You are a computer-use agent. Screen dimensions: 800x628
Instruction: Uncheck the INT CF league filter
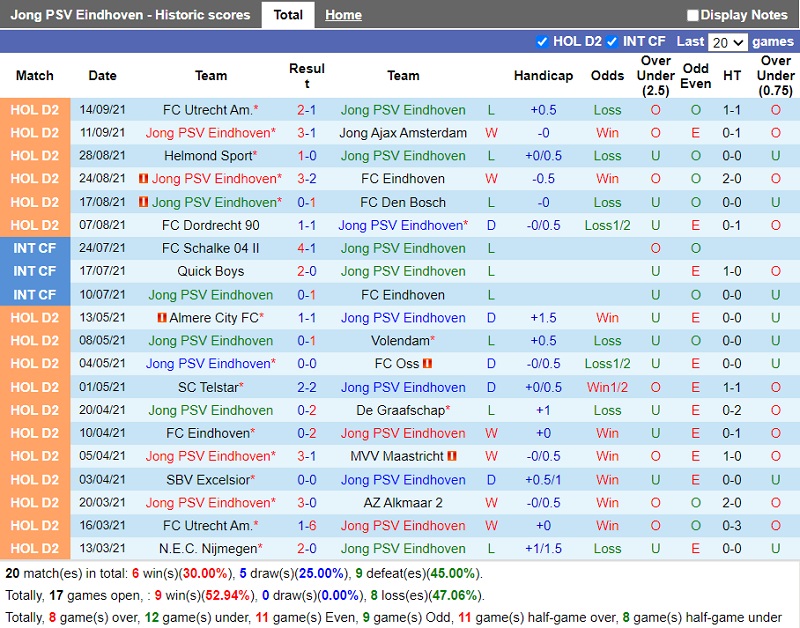pos(612,42)
